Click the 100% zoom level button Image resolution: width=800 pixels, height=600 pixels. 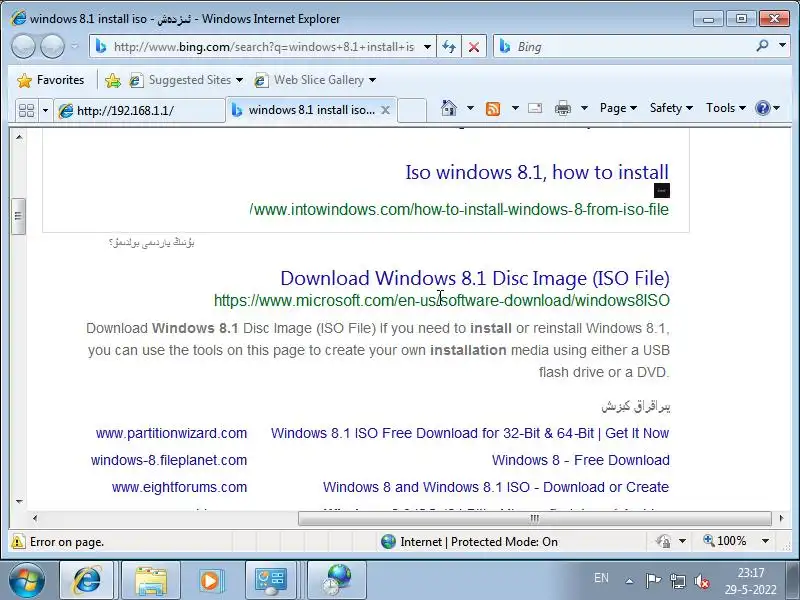(724, 541)
